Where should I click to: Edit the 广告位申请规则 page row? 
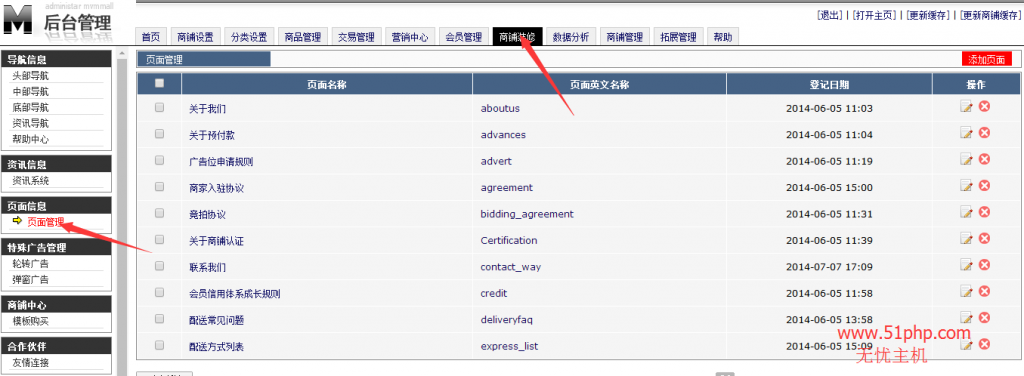967,160
